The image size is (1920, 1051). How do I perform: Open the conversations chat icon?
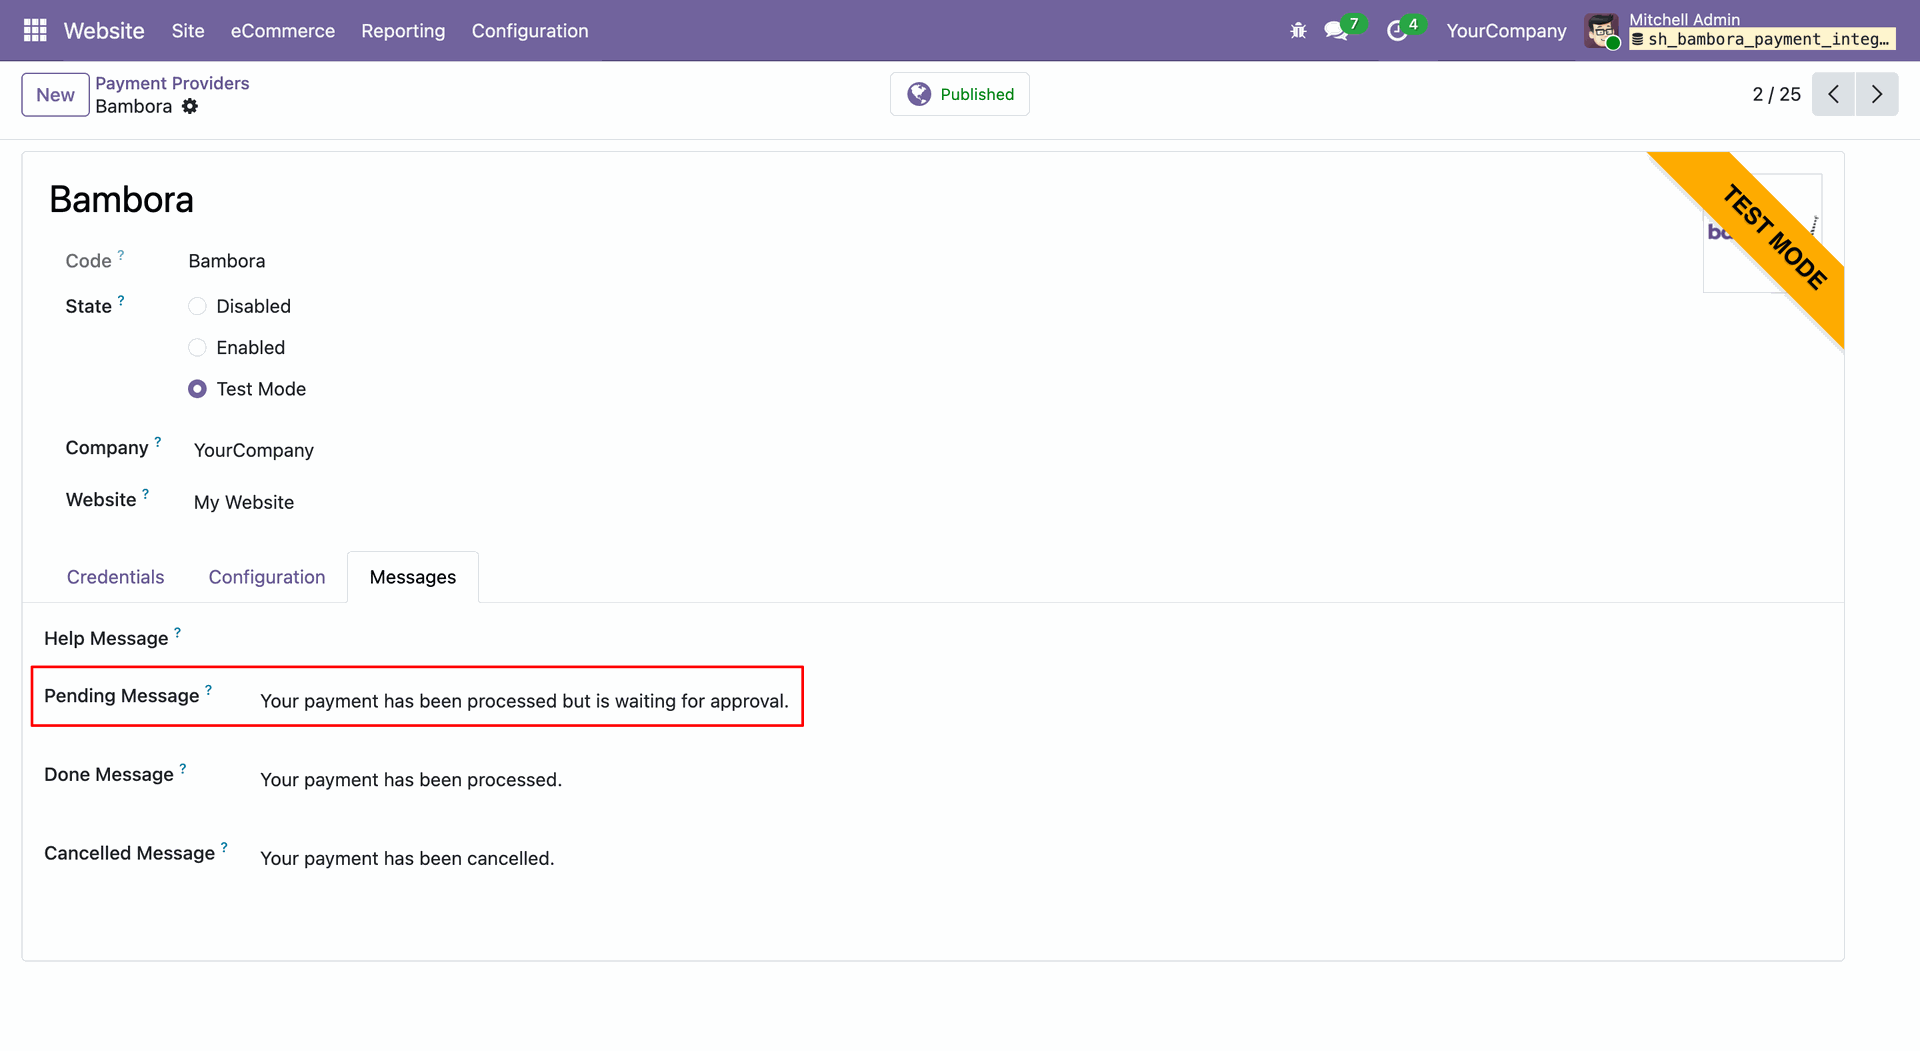pos(1335,31)
